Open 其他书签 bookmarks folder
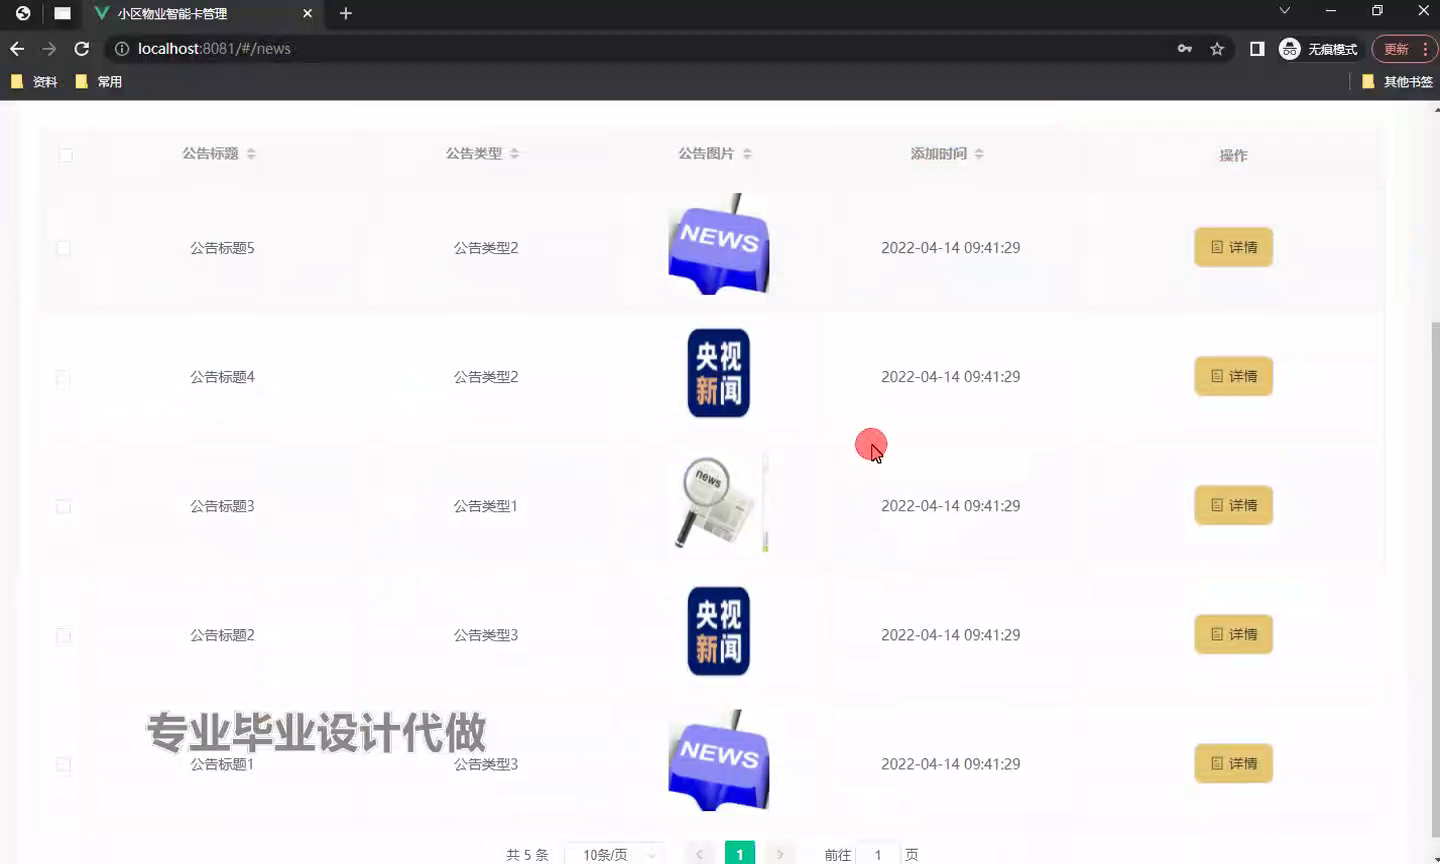Image resolution: width=1440 pixels, height=864 pixels. (x=1398, y=82)
